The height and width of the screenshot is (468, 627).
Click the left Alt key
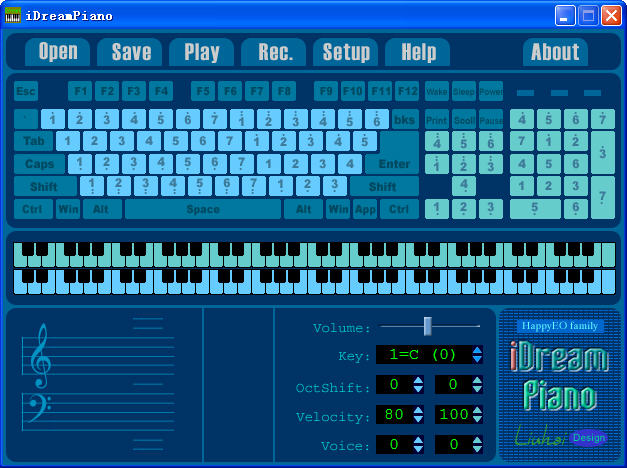click(x=102, y=209)
